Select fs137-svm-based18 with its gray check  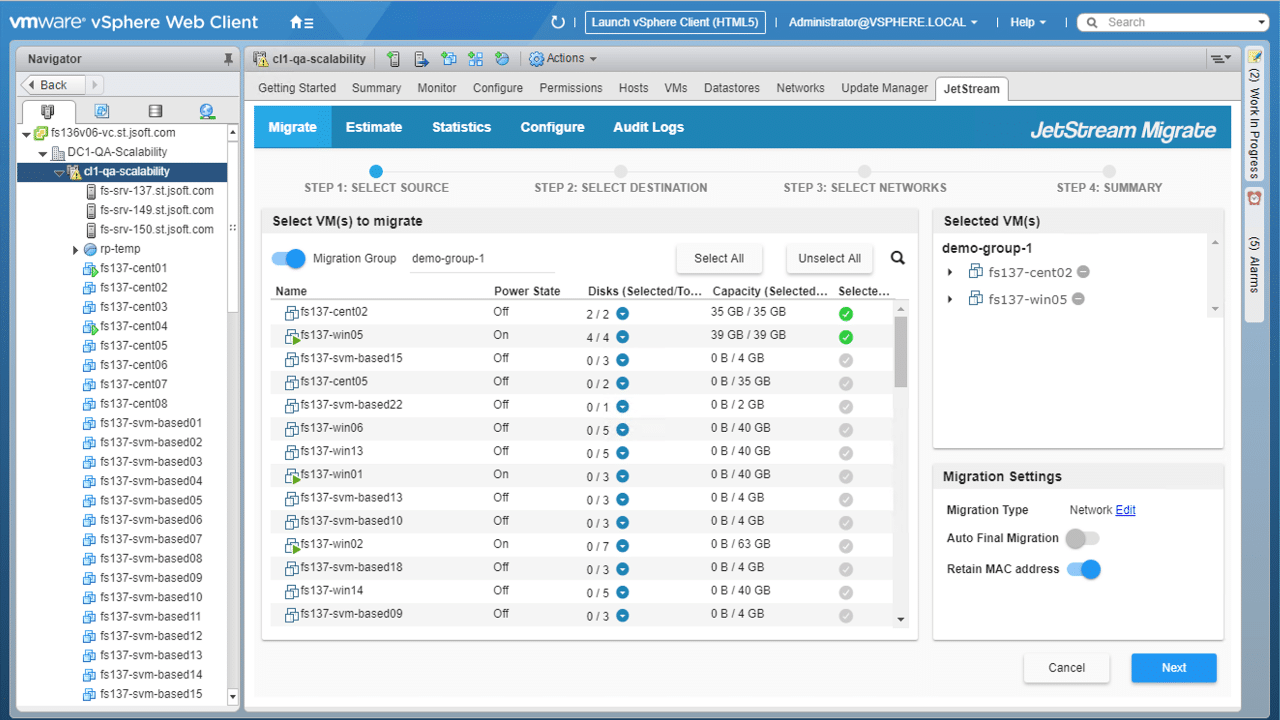846,568
